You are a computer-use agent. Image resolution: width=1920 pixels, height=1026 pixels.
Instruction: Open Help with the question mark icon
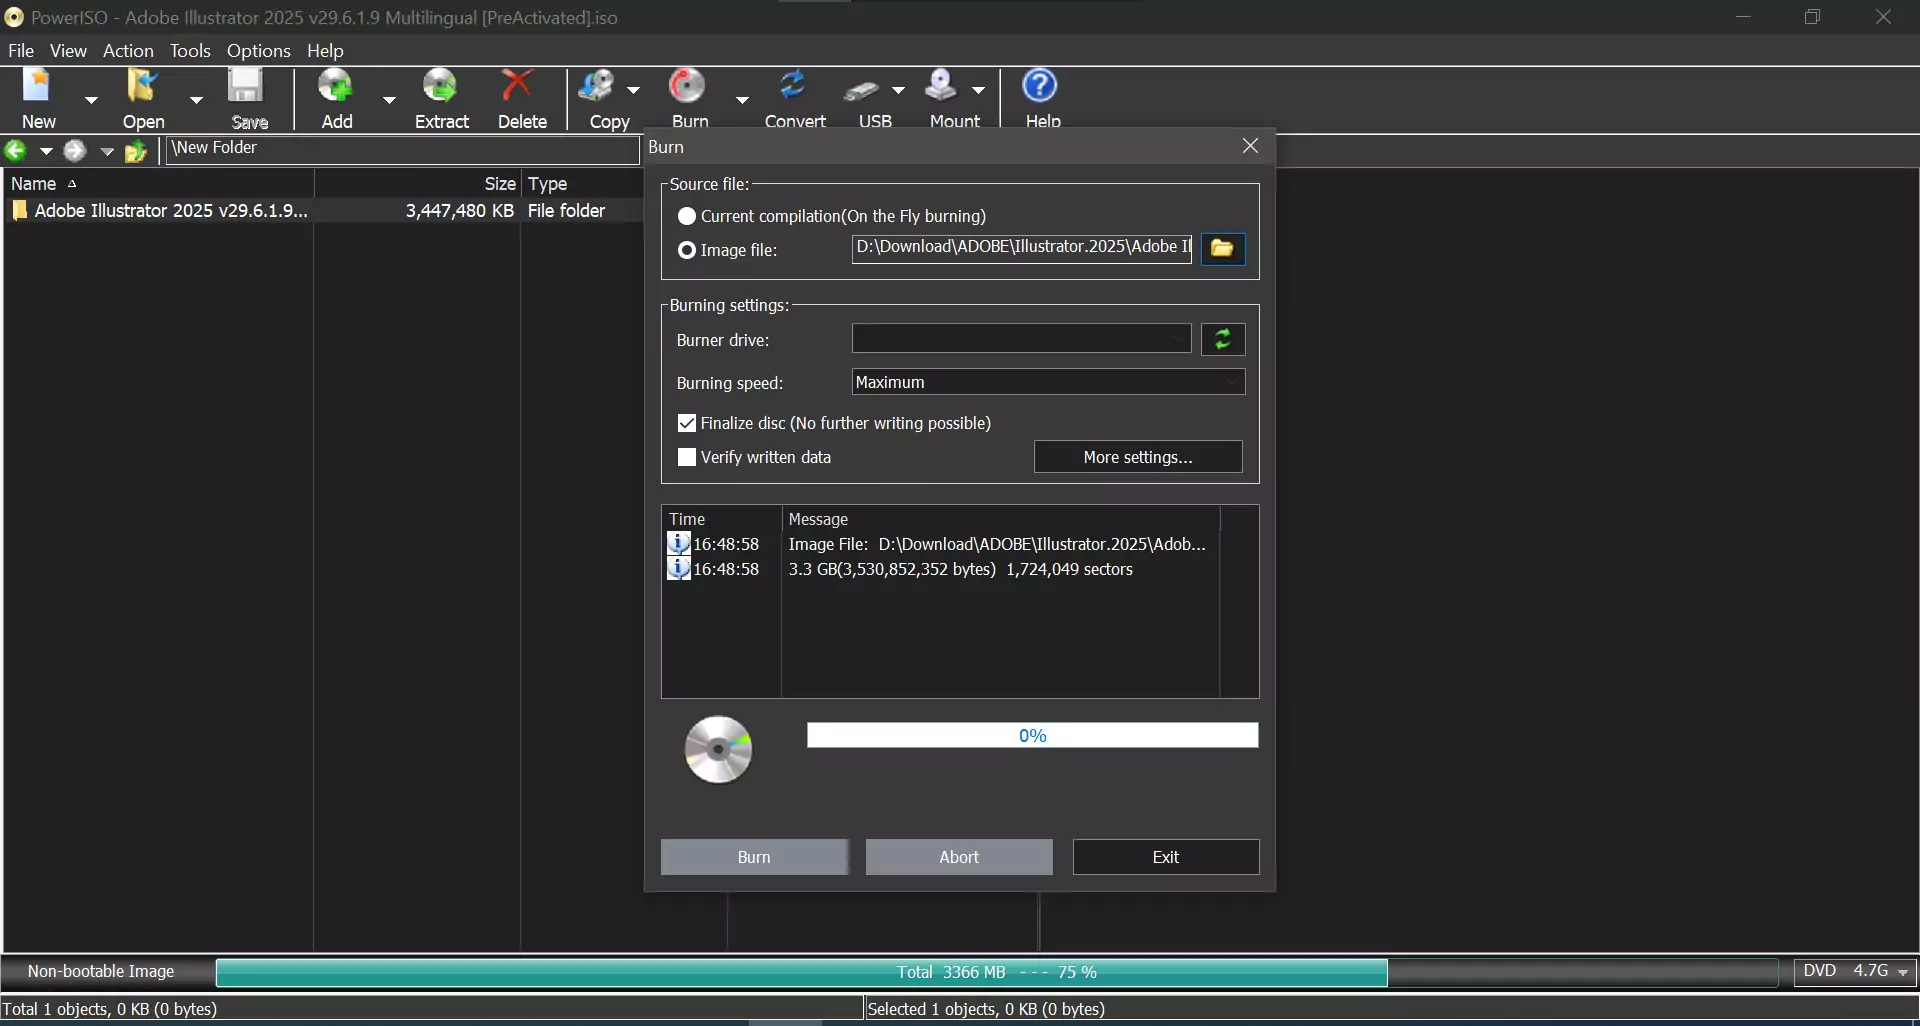coord(1040,86)
